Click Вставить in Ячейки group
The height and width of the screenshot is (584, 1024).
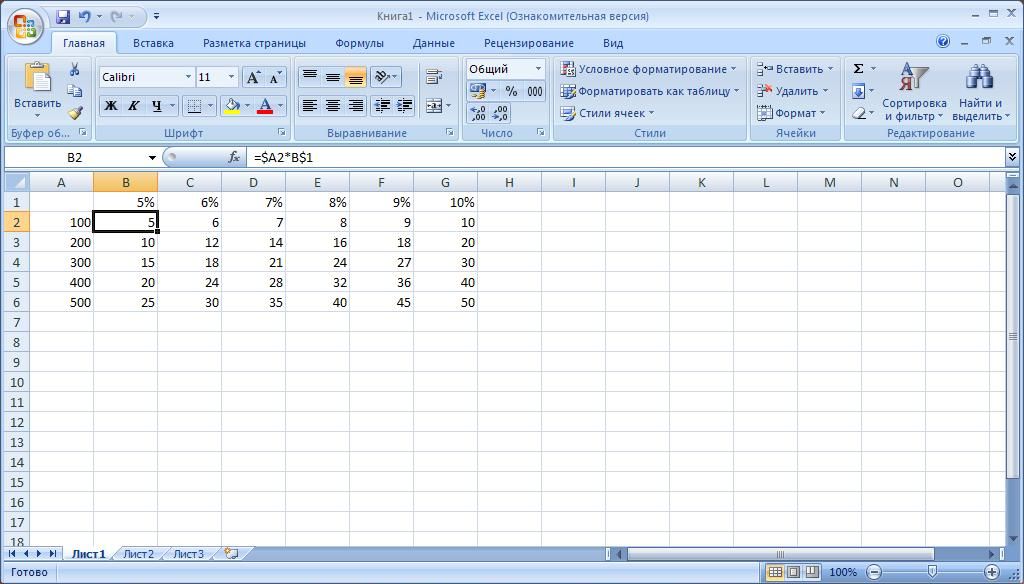tap(795, 69)
